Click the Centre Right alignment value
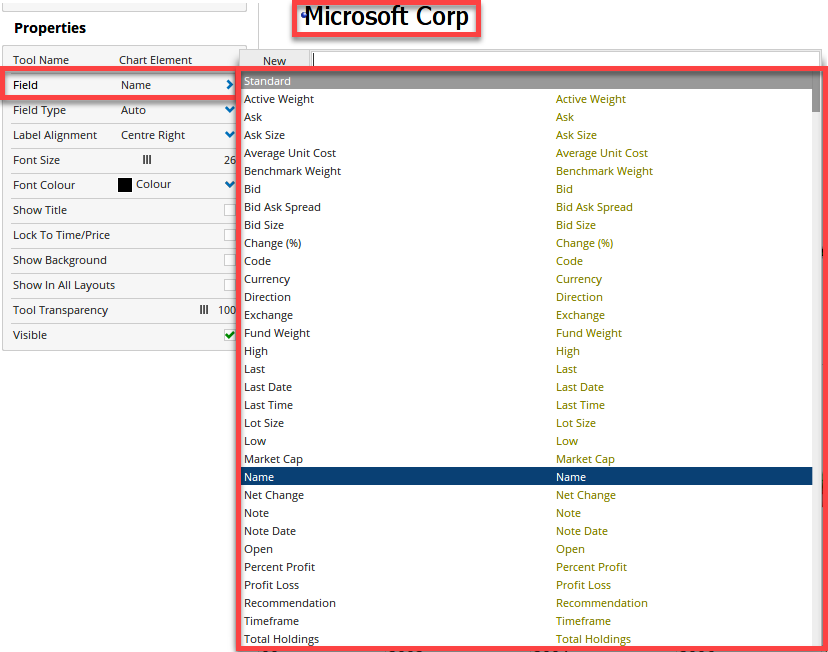This screenshot has width=828, height=652. click(153, 135)
